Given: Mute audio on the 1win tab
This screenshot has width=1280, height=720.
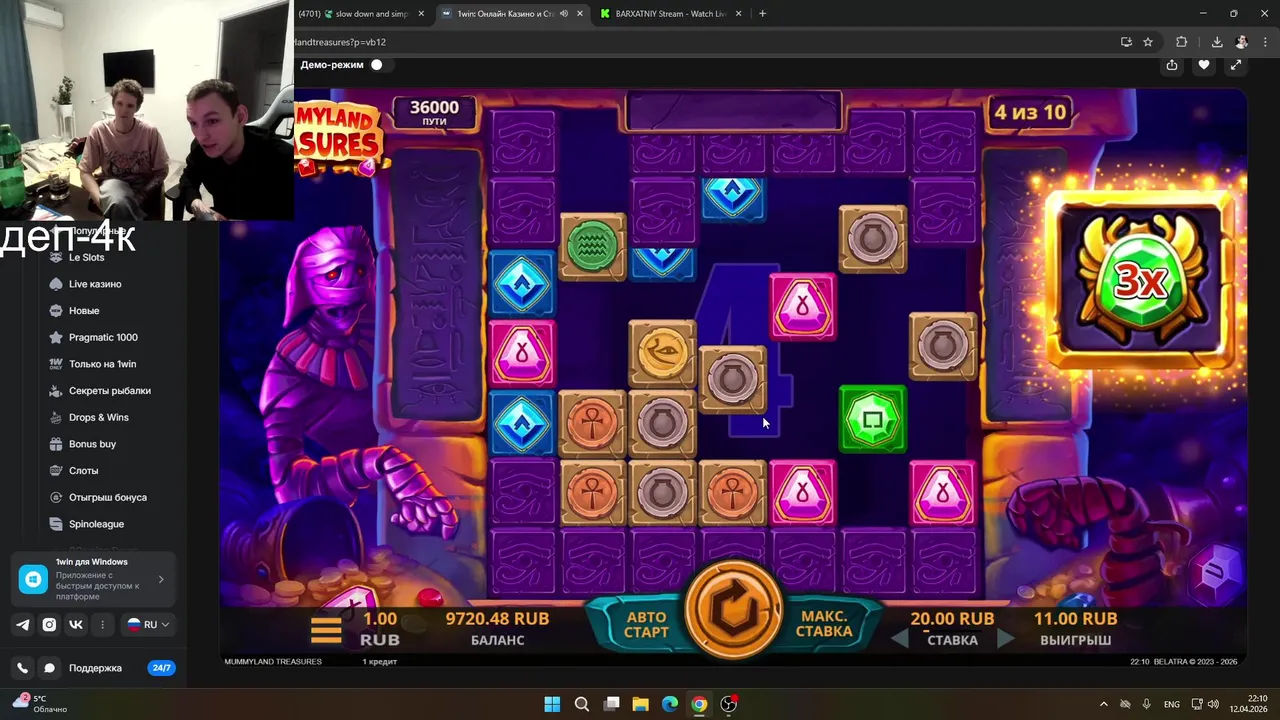Looking at the screenshot, I should [x=564, y=14].
